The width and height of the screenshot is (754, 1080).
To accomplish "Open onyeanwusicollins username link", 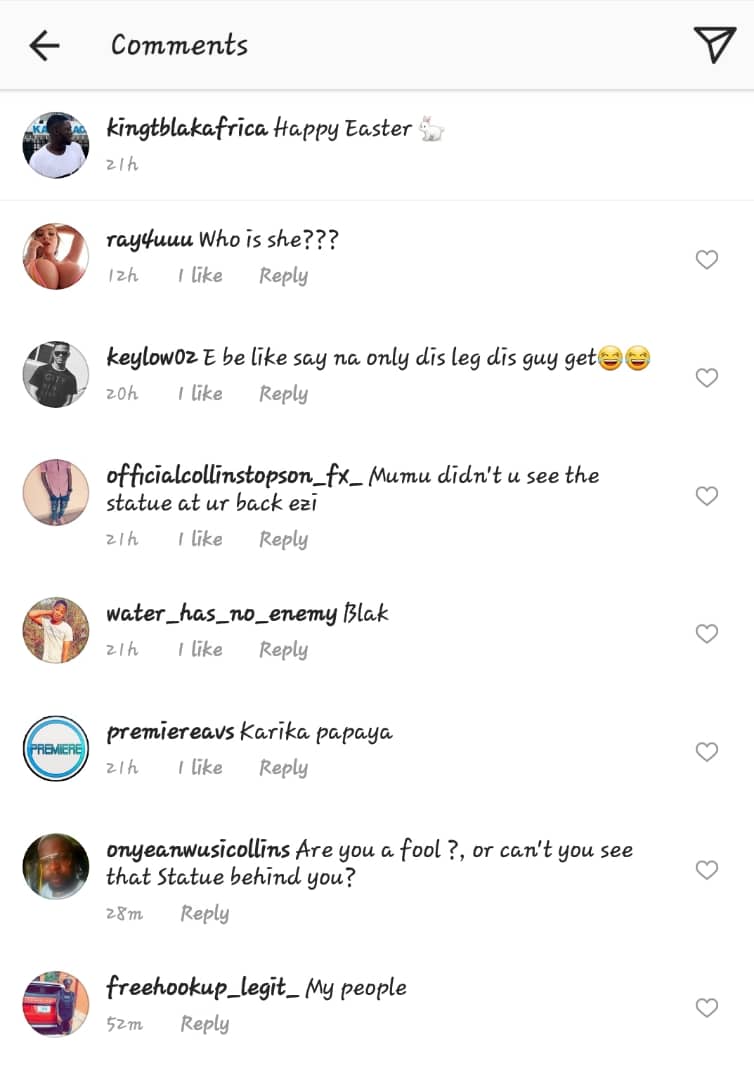I will pos(198,850).
